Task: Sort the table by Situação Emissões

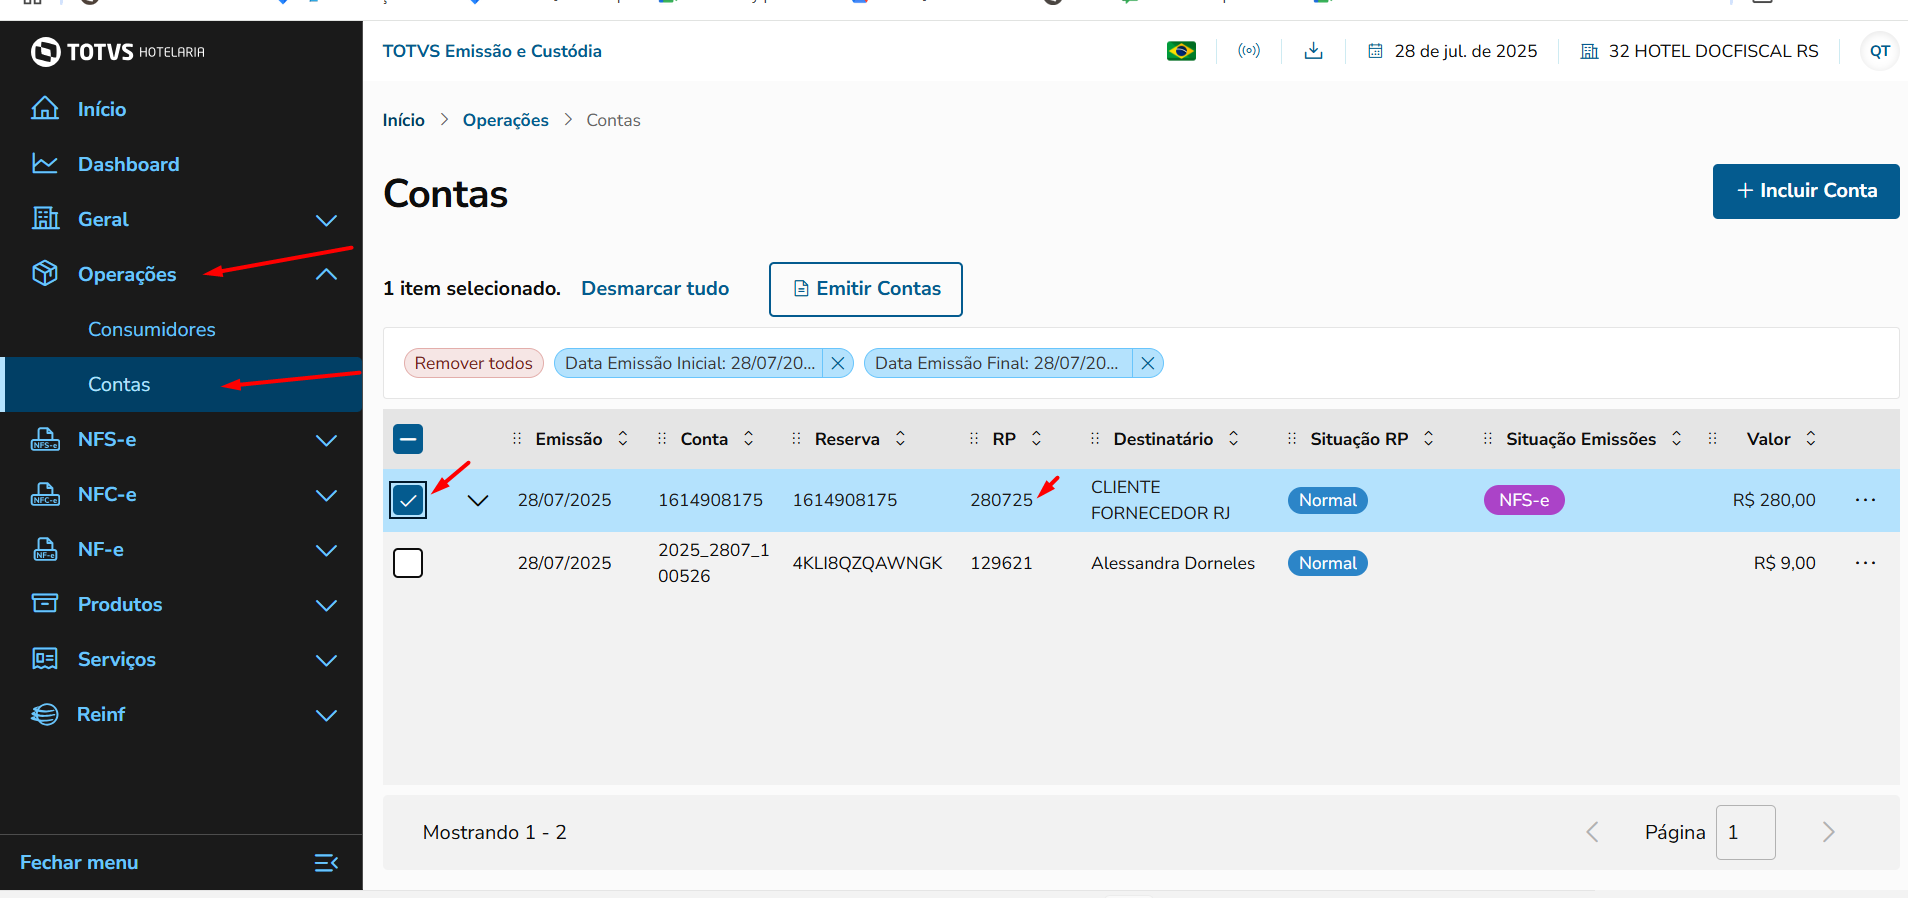Action: tap(1676, 439)
